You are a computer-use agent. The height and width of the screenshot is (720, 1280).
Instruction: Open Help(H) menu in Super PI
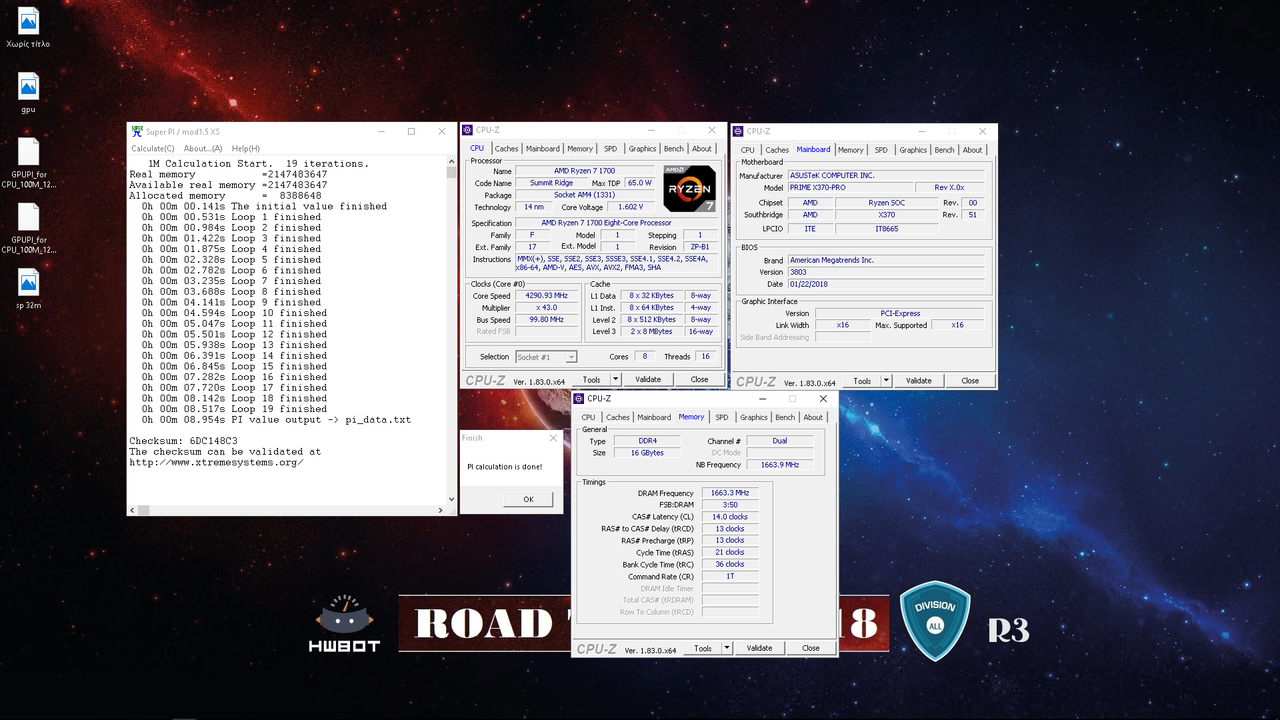click(245, 149)
